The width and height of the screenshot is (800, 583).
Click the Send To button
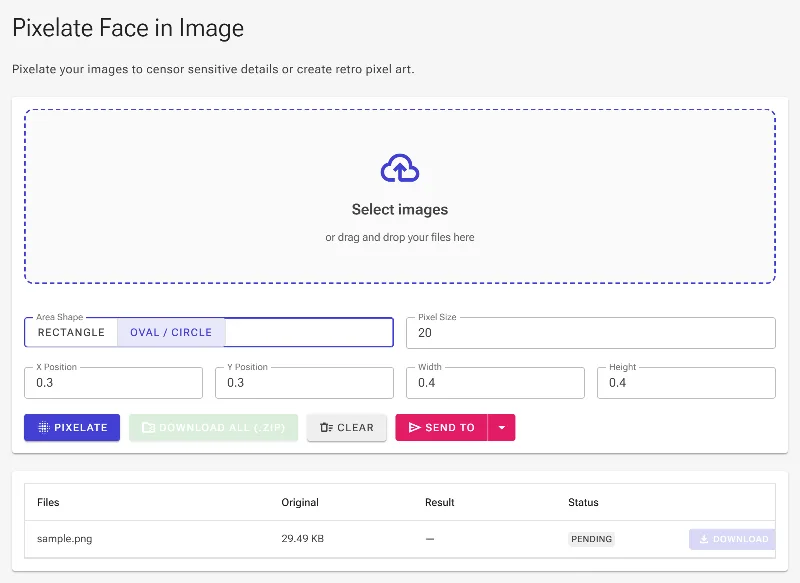441,427
